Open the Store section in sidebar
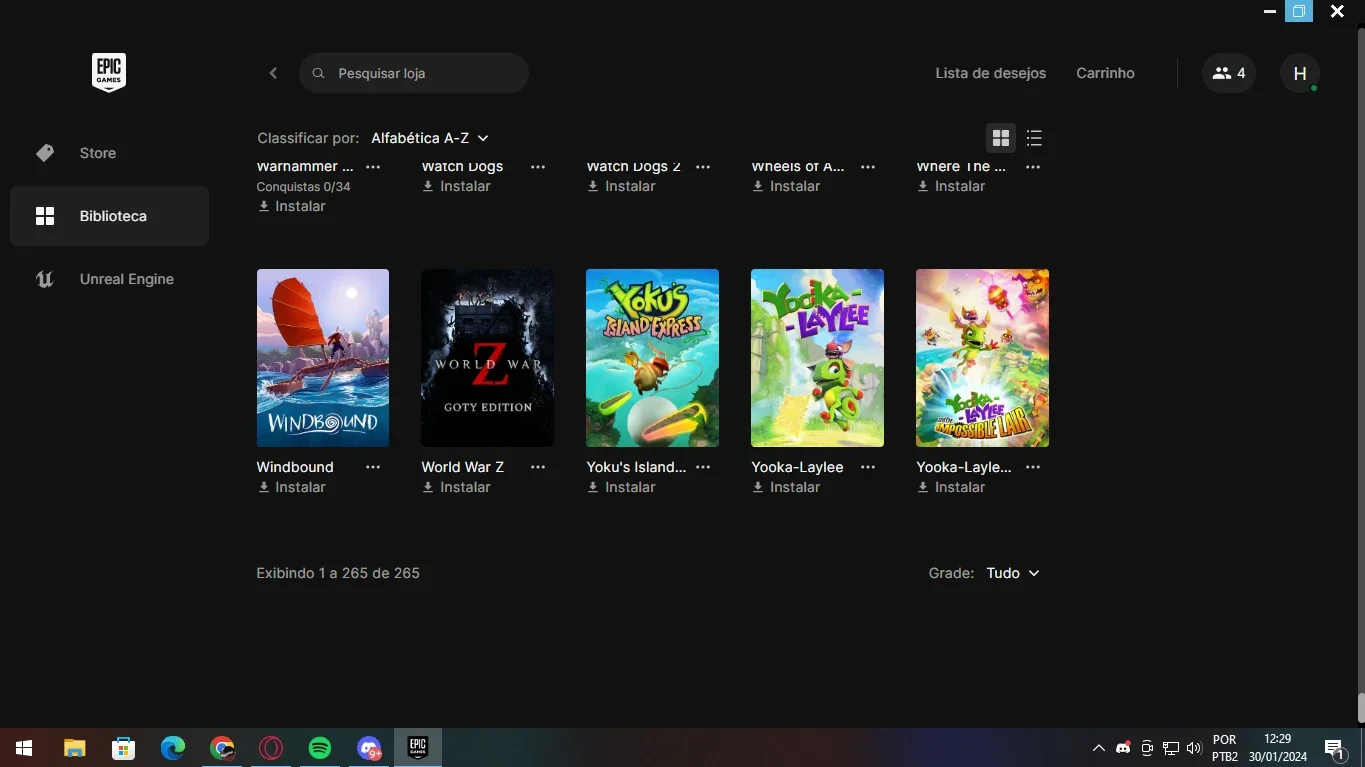 [x=109, y=153]
